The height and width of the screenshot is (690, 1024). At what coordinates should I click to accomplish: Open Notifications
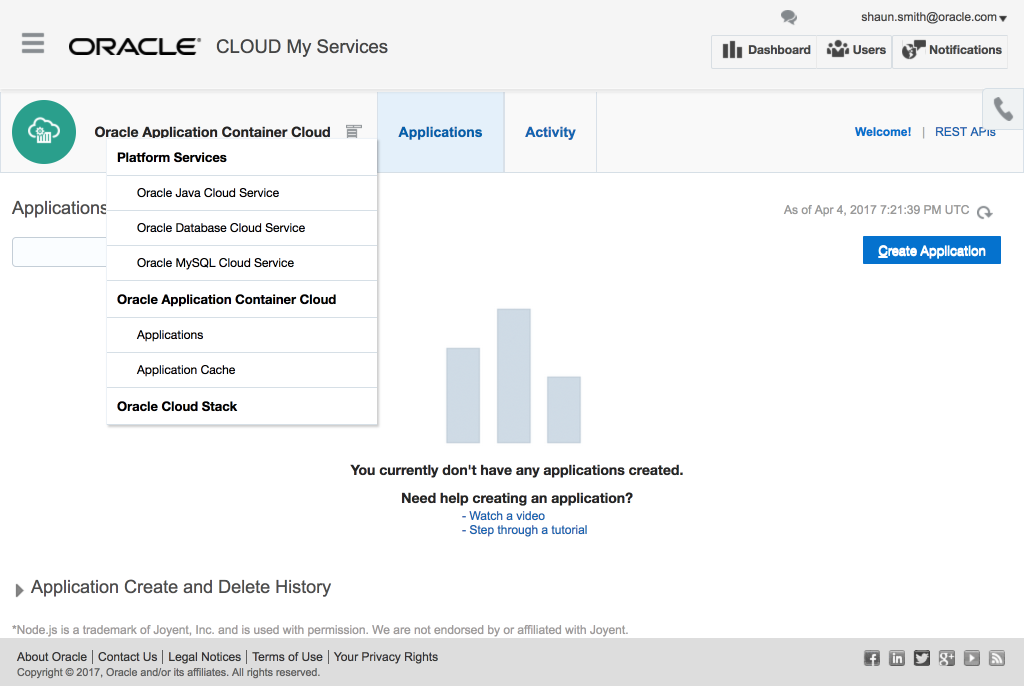(x=951, y=50)
